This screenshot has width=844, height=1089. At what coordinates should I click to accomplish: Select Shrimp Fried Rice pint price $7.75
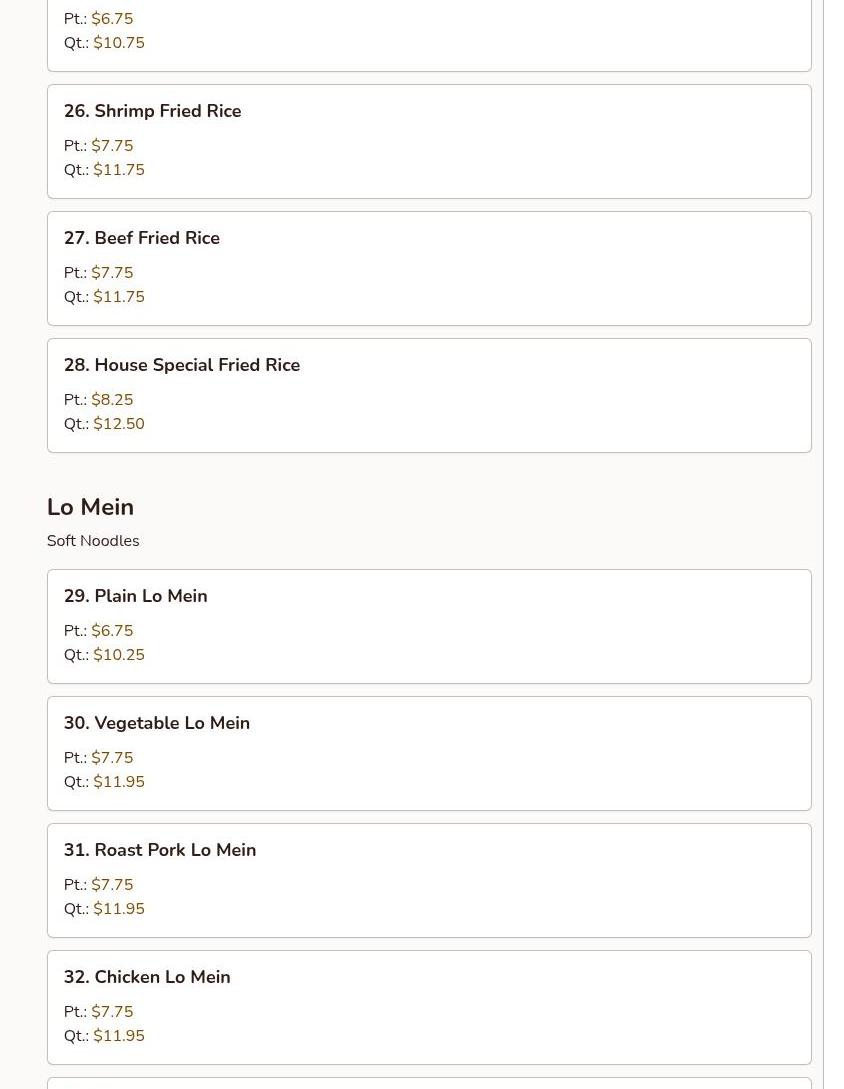(x=112, y=146)
